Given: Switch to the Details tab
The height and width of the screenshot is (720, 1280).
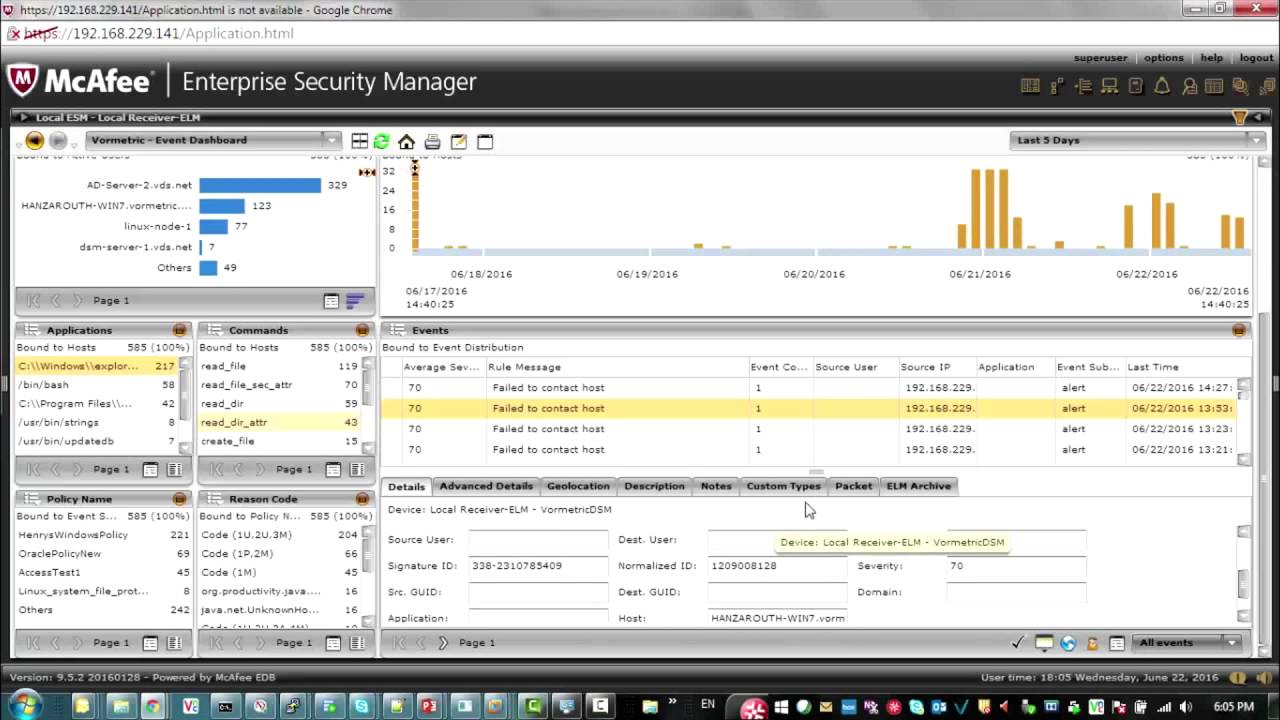Looking at the screenshot, I should [406, 487].
